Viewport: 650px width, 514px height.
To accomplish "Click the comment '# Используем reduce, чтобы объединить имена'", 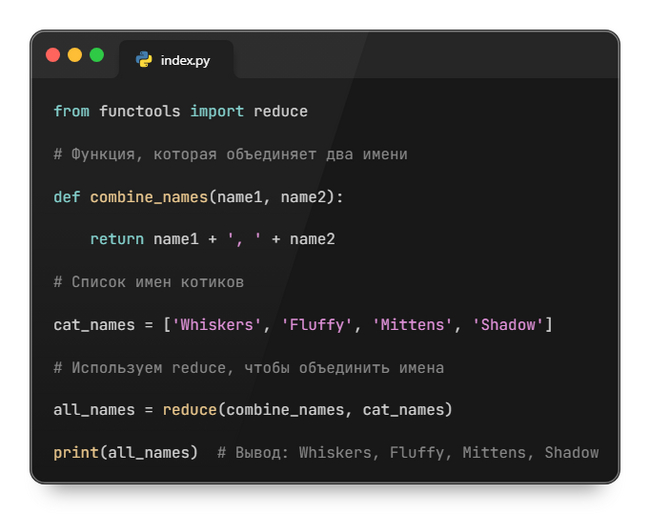I will coord(249,368).
